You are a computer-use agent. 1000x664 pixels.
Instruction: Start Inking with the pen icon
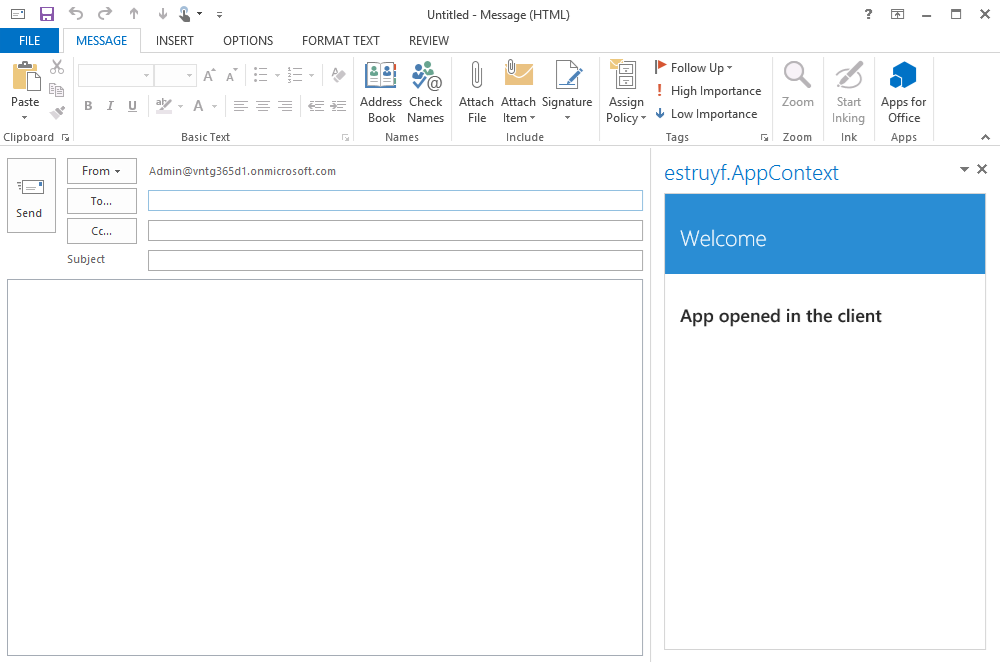pyautogui.click(x=849, y=92)
